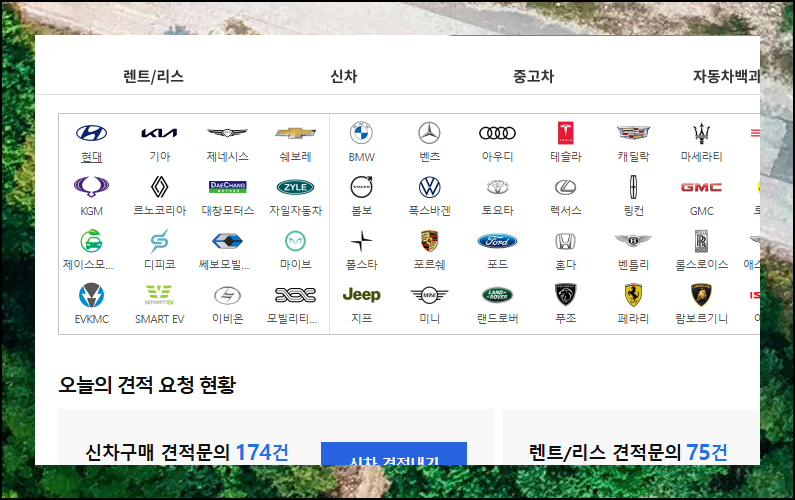Open the 신차 menu tab

pos(344,77)
